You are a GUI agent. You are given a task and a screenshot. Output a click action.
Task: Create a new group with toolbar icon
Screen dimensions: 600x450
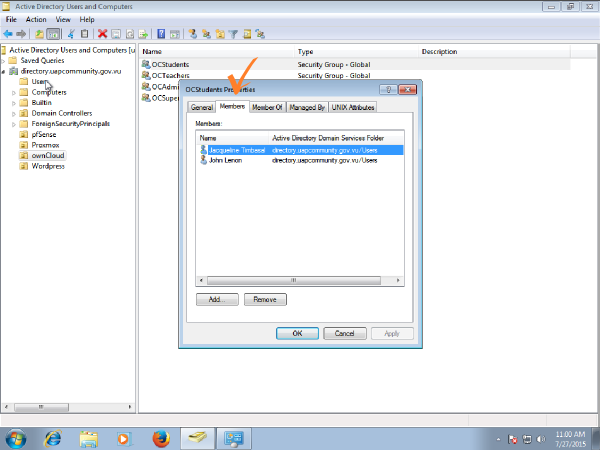click(x=206, y=34)
